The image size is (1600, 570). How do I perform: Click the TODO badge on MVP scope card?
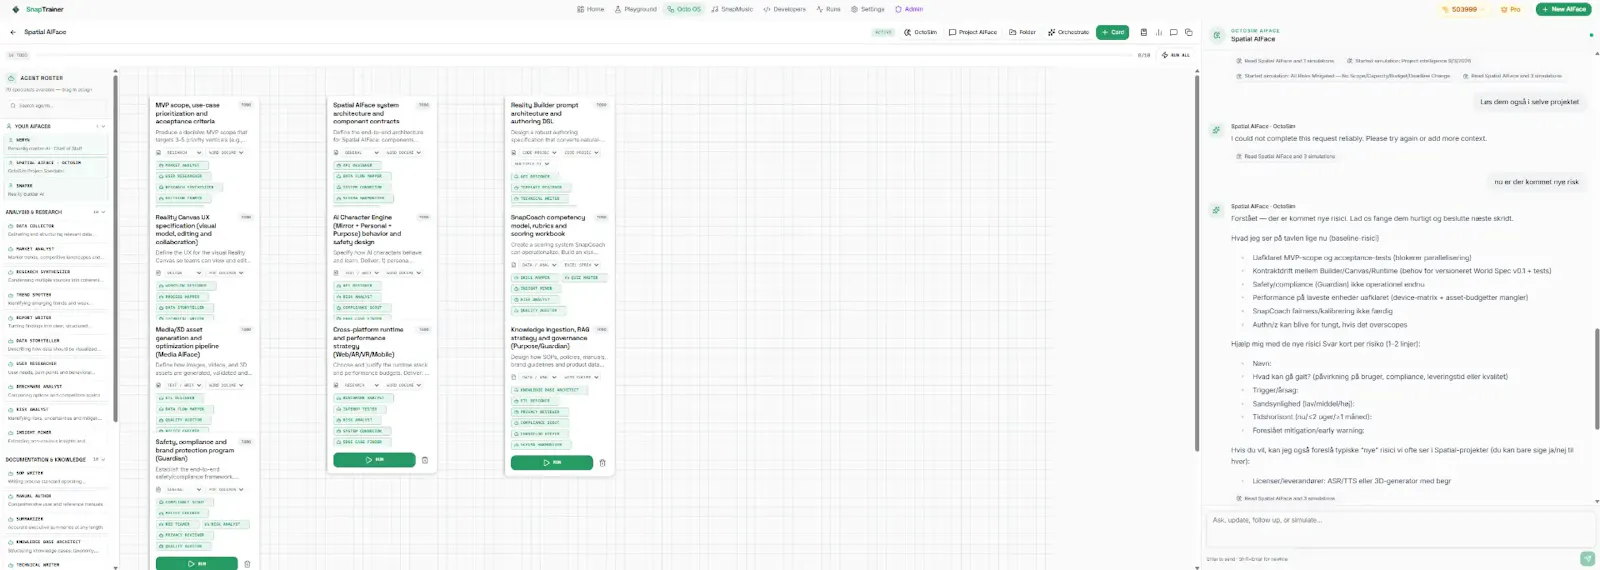click(x=246, y=105)
